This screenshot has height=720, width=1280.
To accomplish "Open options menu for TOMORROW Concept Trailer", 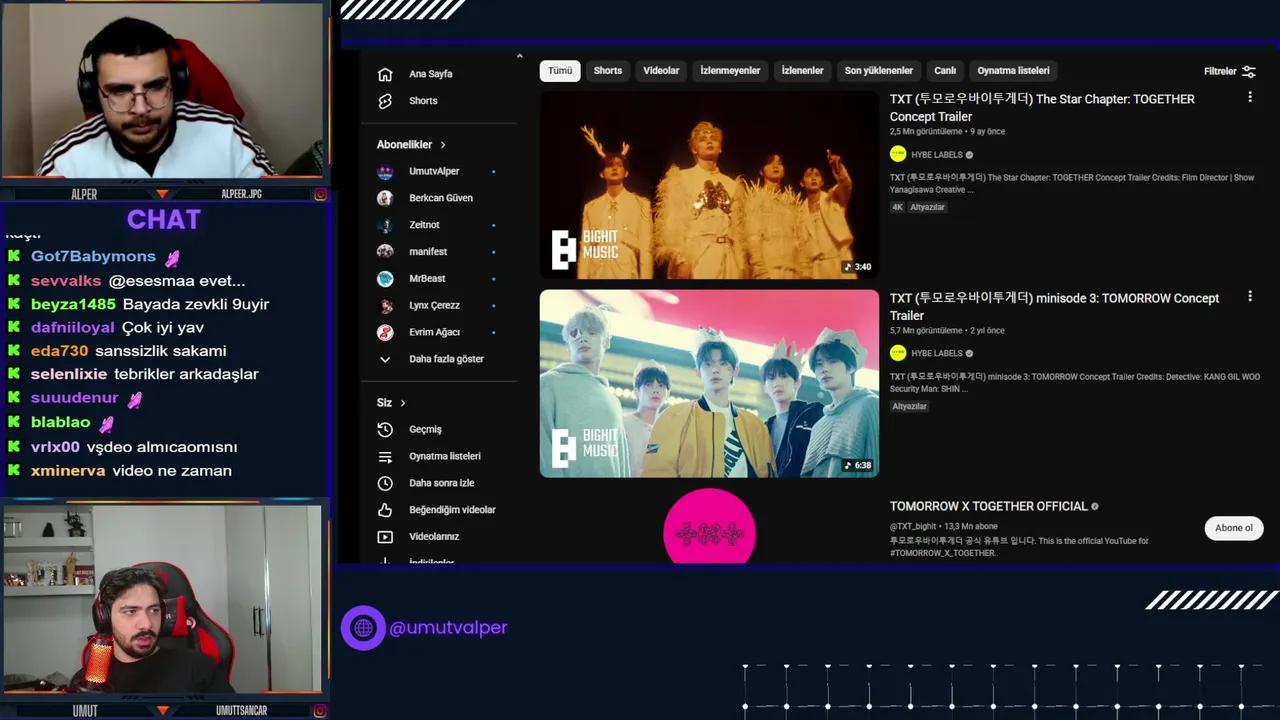I will 1250,297.
